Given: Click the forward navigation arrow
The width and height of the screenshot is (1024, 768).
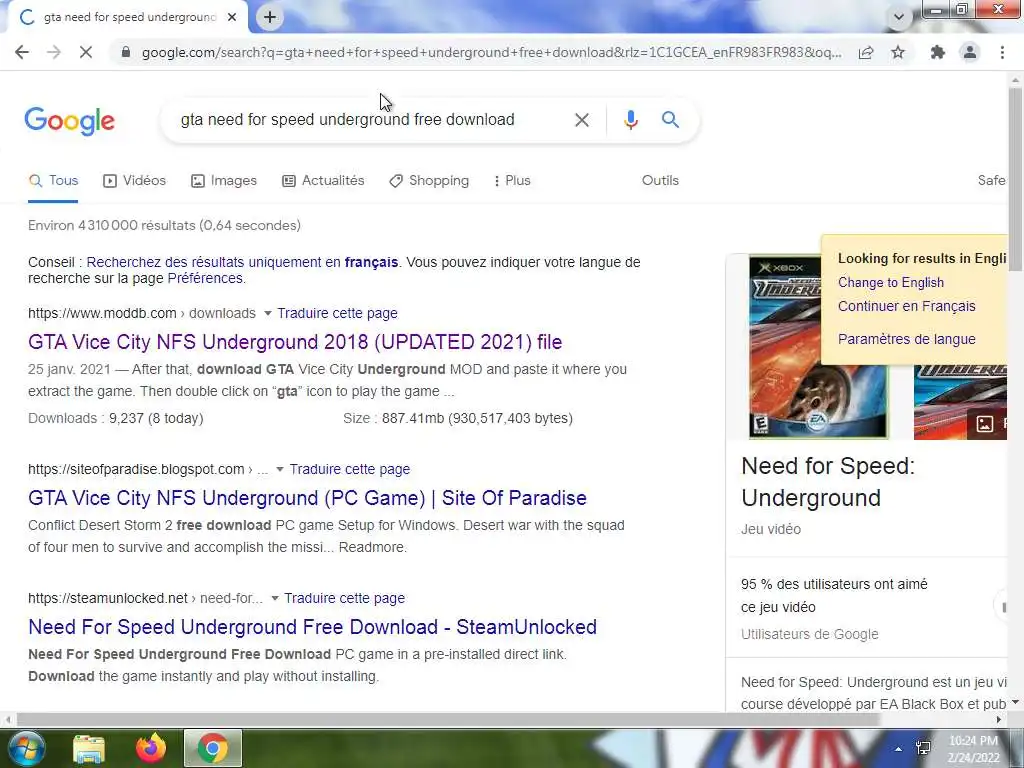Looking at the screenshot, I should pos(54,52).
